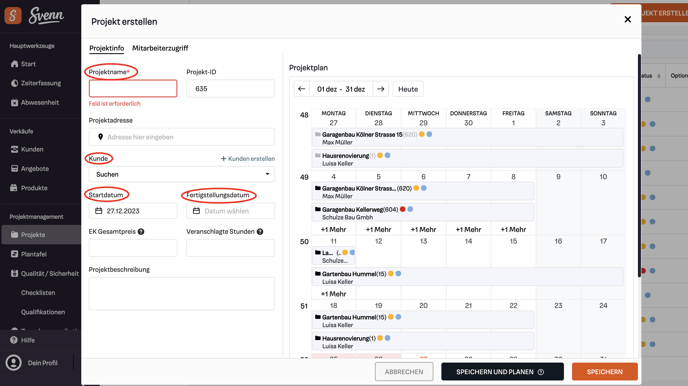Expand the Kunde Suchen dropdown
The height and width of the screenshot is (386, 688).
pos(182,174)
